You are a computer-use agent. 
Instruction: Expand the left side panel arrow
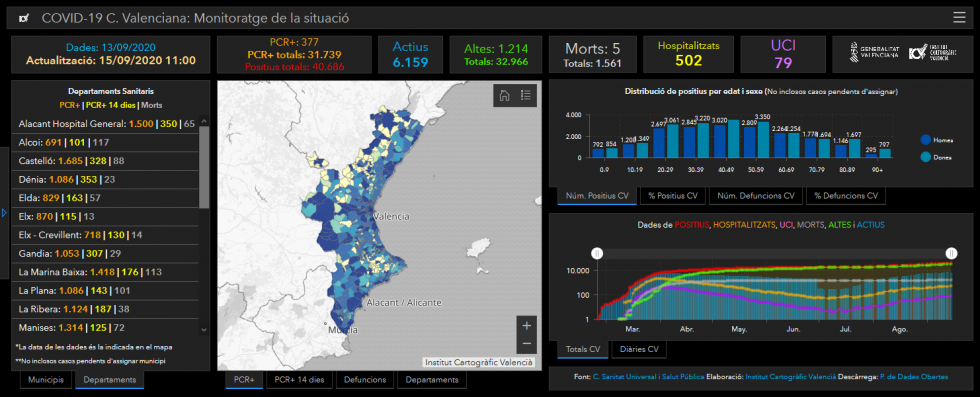coord(4,213)
